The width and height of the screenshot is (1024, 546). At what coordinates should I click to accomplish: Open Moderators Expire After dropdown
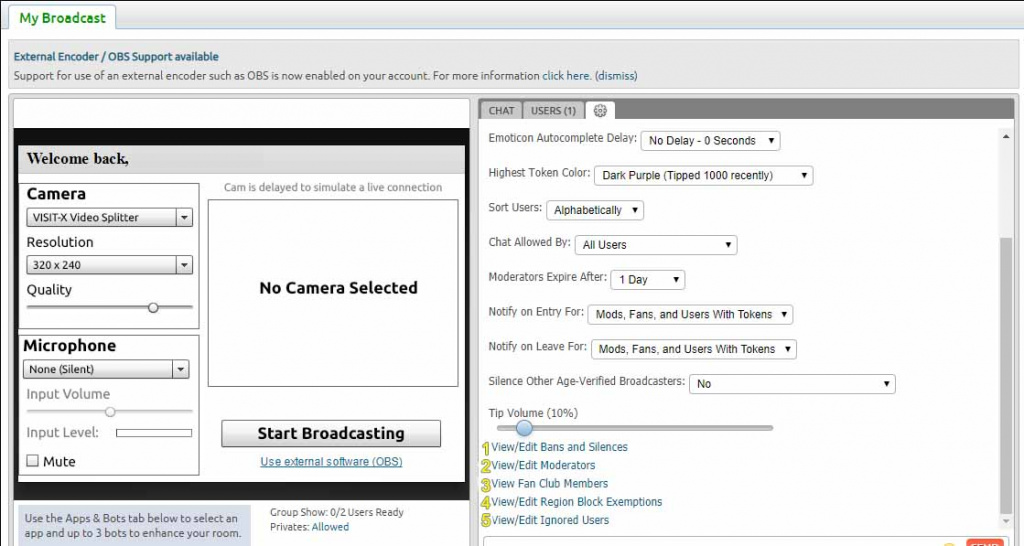point(648,280)
